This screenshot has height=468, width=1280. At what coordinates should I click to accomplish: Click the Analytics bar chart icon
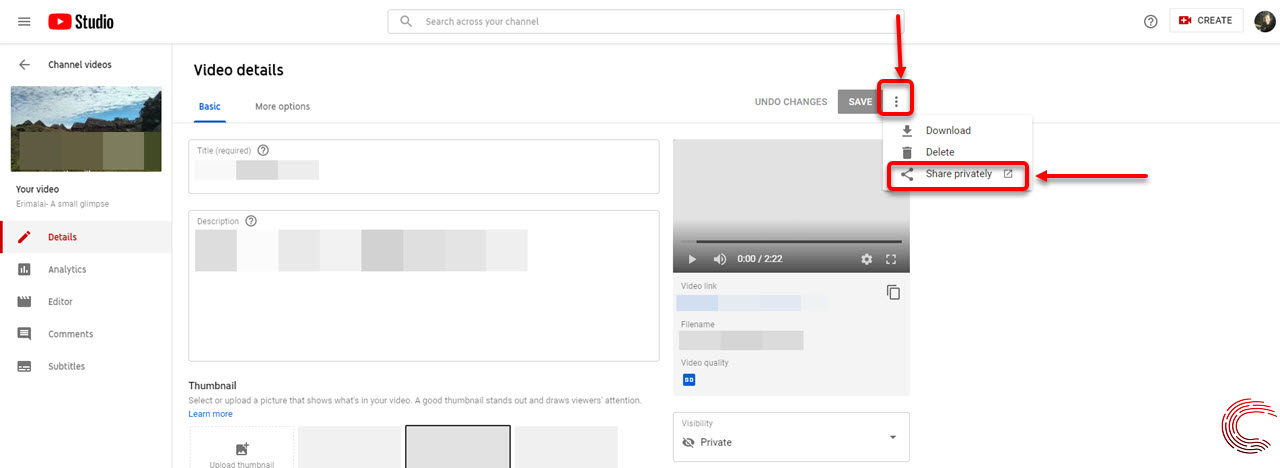pyautogui.click(x=24, y=269)
